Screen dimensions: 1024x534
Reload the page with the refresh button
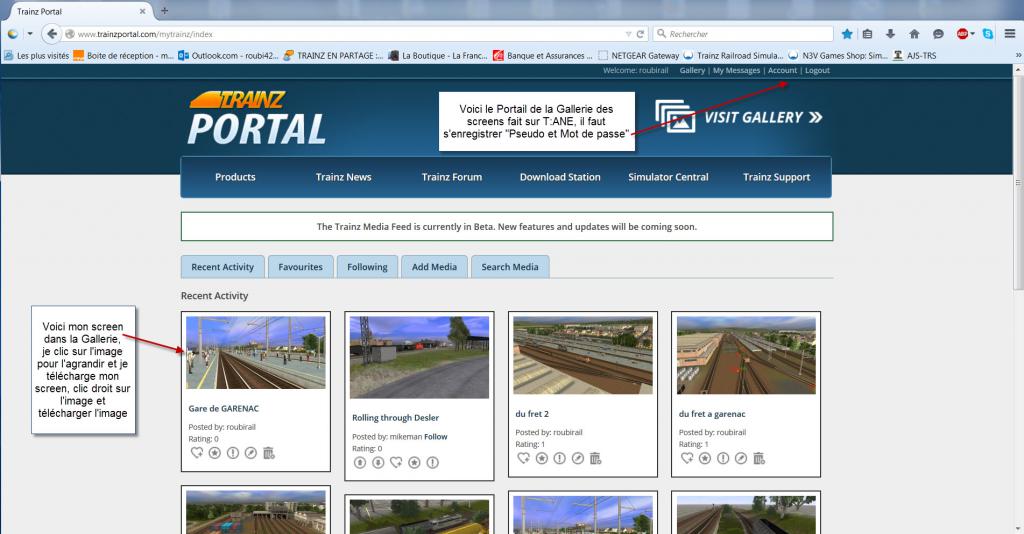pyautogui.click(x=640, y=34)
